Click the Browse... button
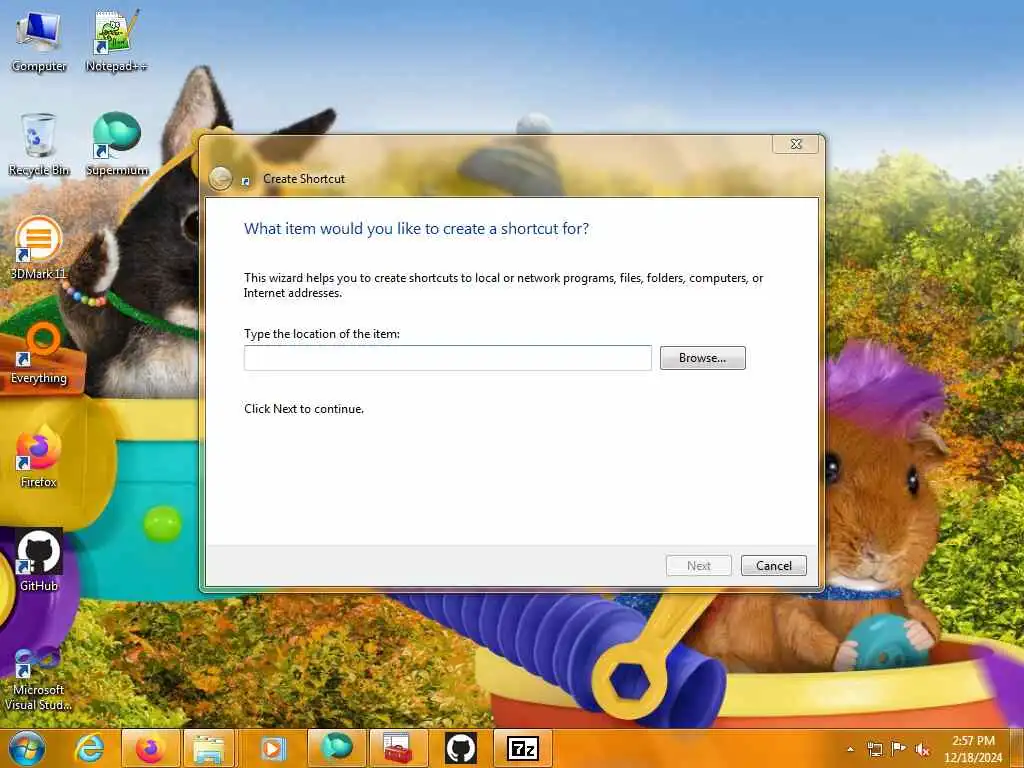Viewport: 1024px width, 768px height. click(702, 358)
